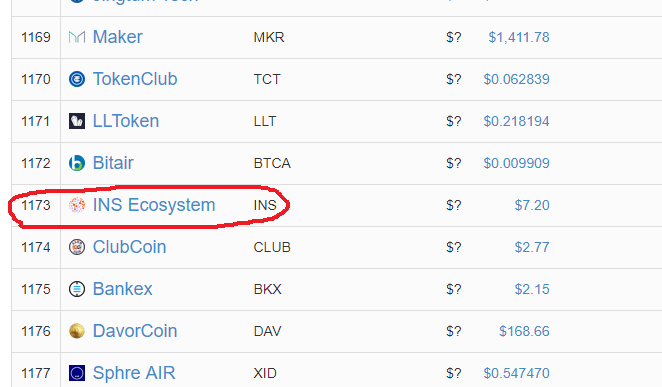Click the Sphre AIR navy square icon
The height and width of the screenshot is (387, 662).
click(x=77, y=373)
